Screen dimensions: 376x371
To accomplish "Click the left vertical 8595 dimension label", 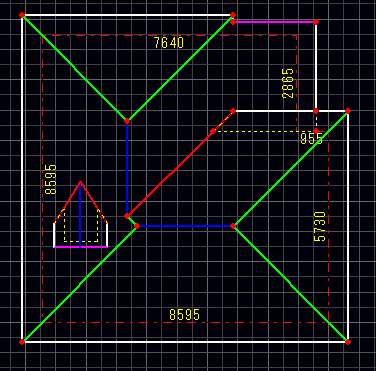I will click(51, 179).
